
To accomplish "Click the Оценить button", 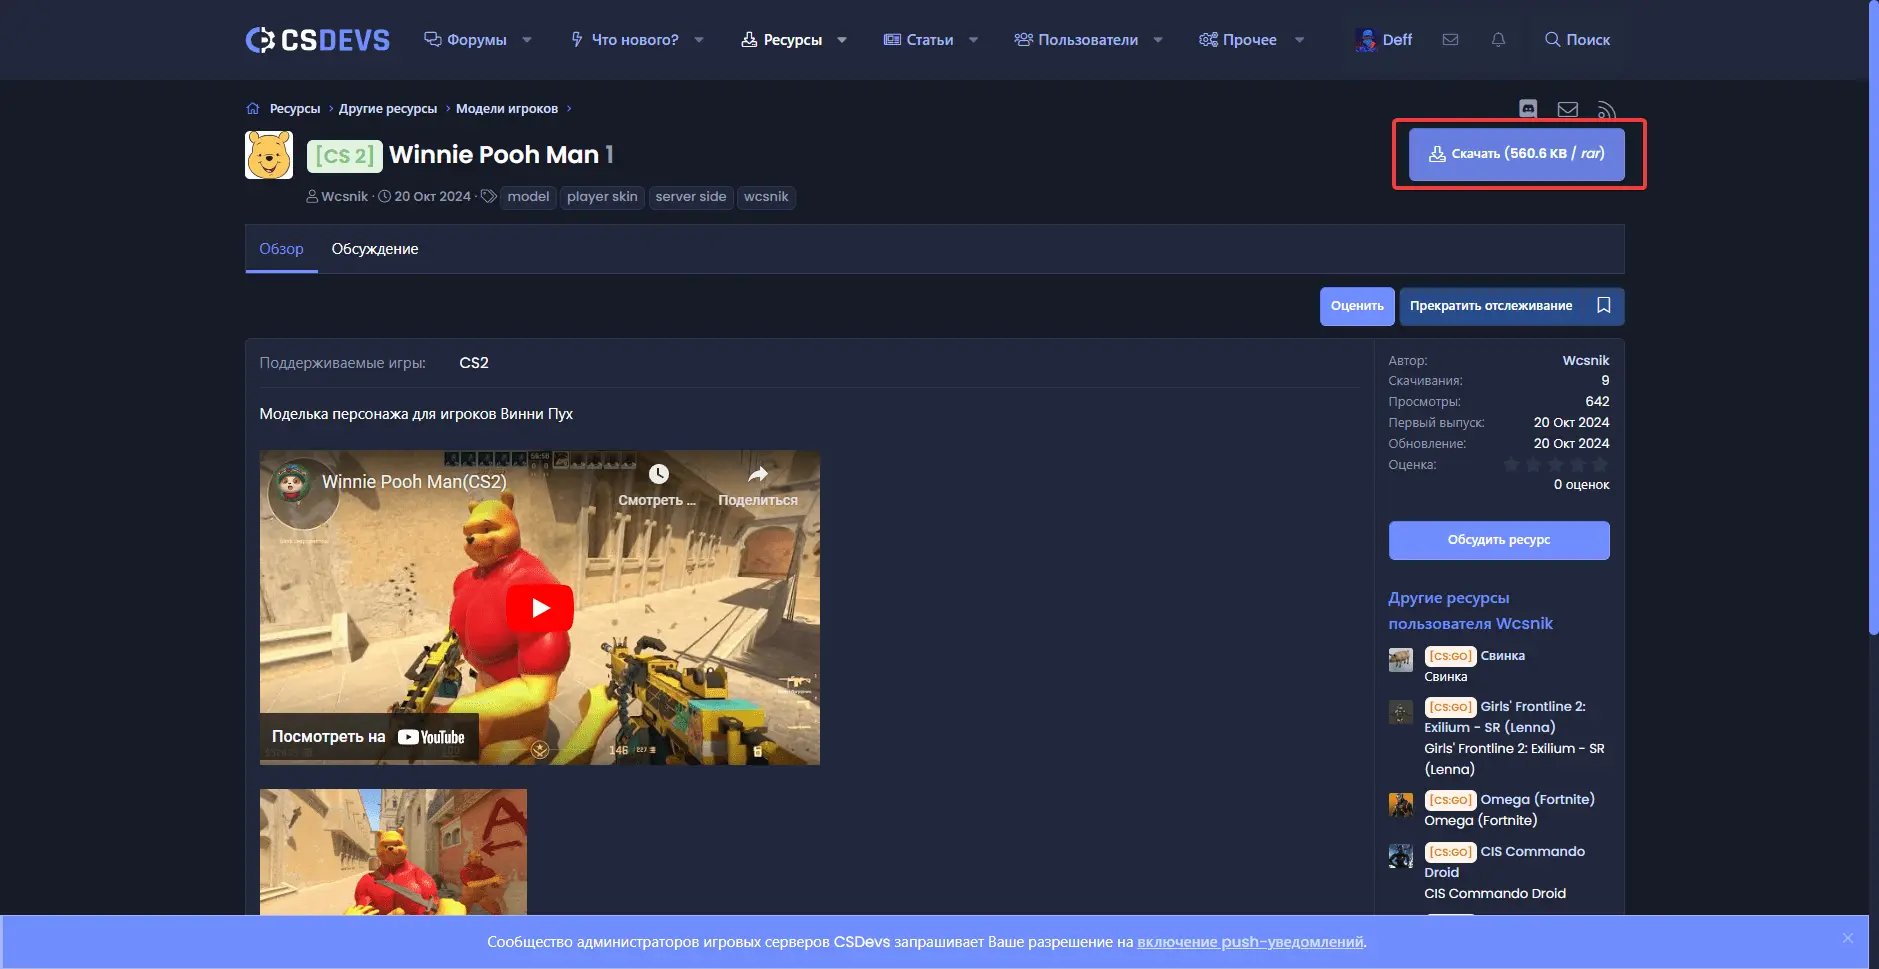I will pyautogui.click(x=1357, y=306).
